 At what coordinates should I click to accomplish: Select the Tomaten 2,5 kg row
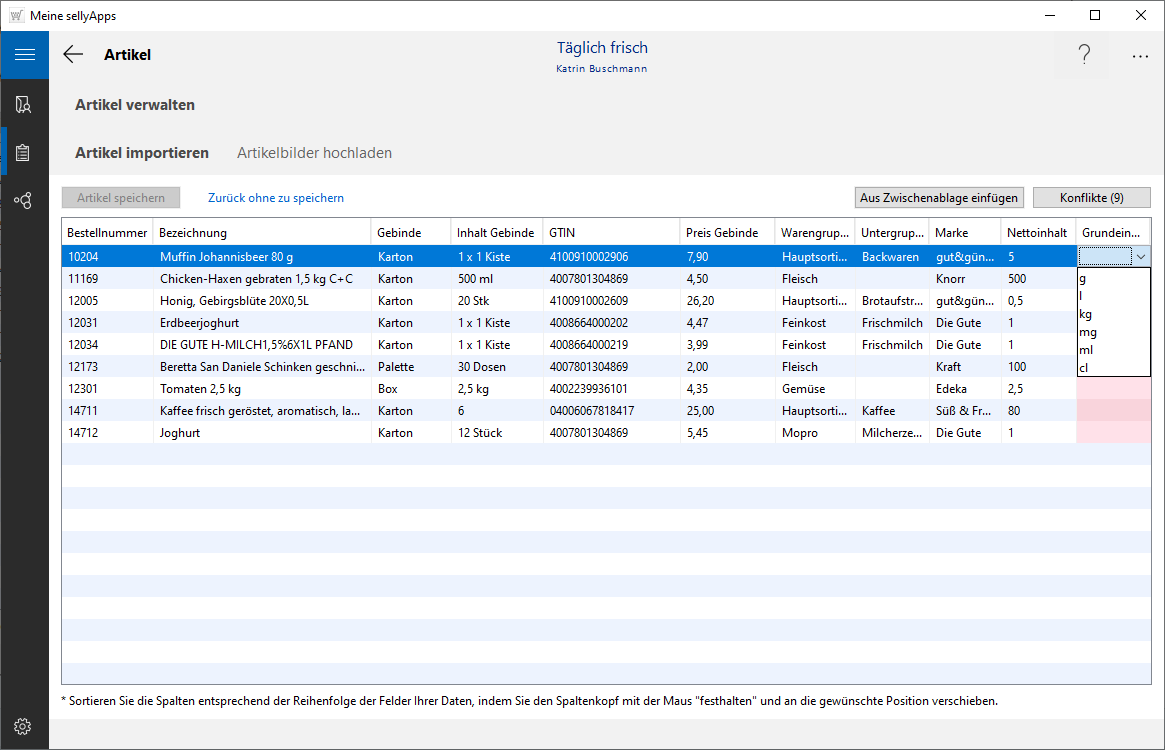(x=200, y=389)
